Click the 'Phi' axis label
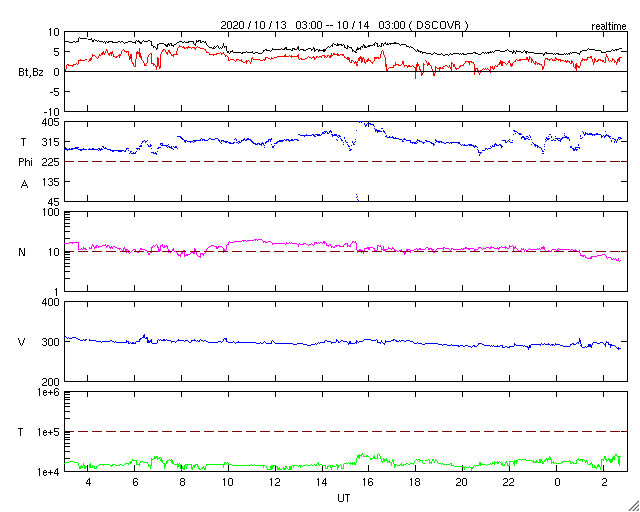Screen dimensions: 640x512 coord(25,163)
